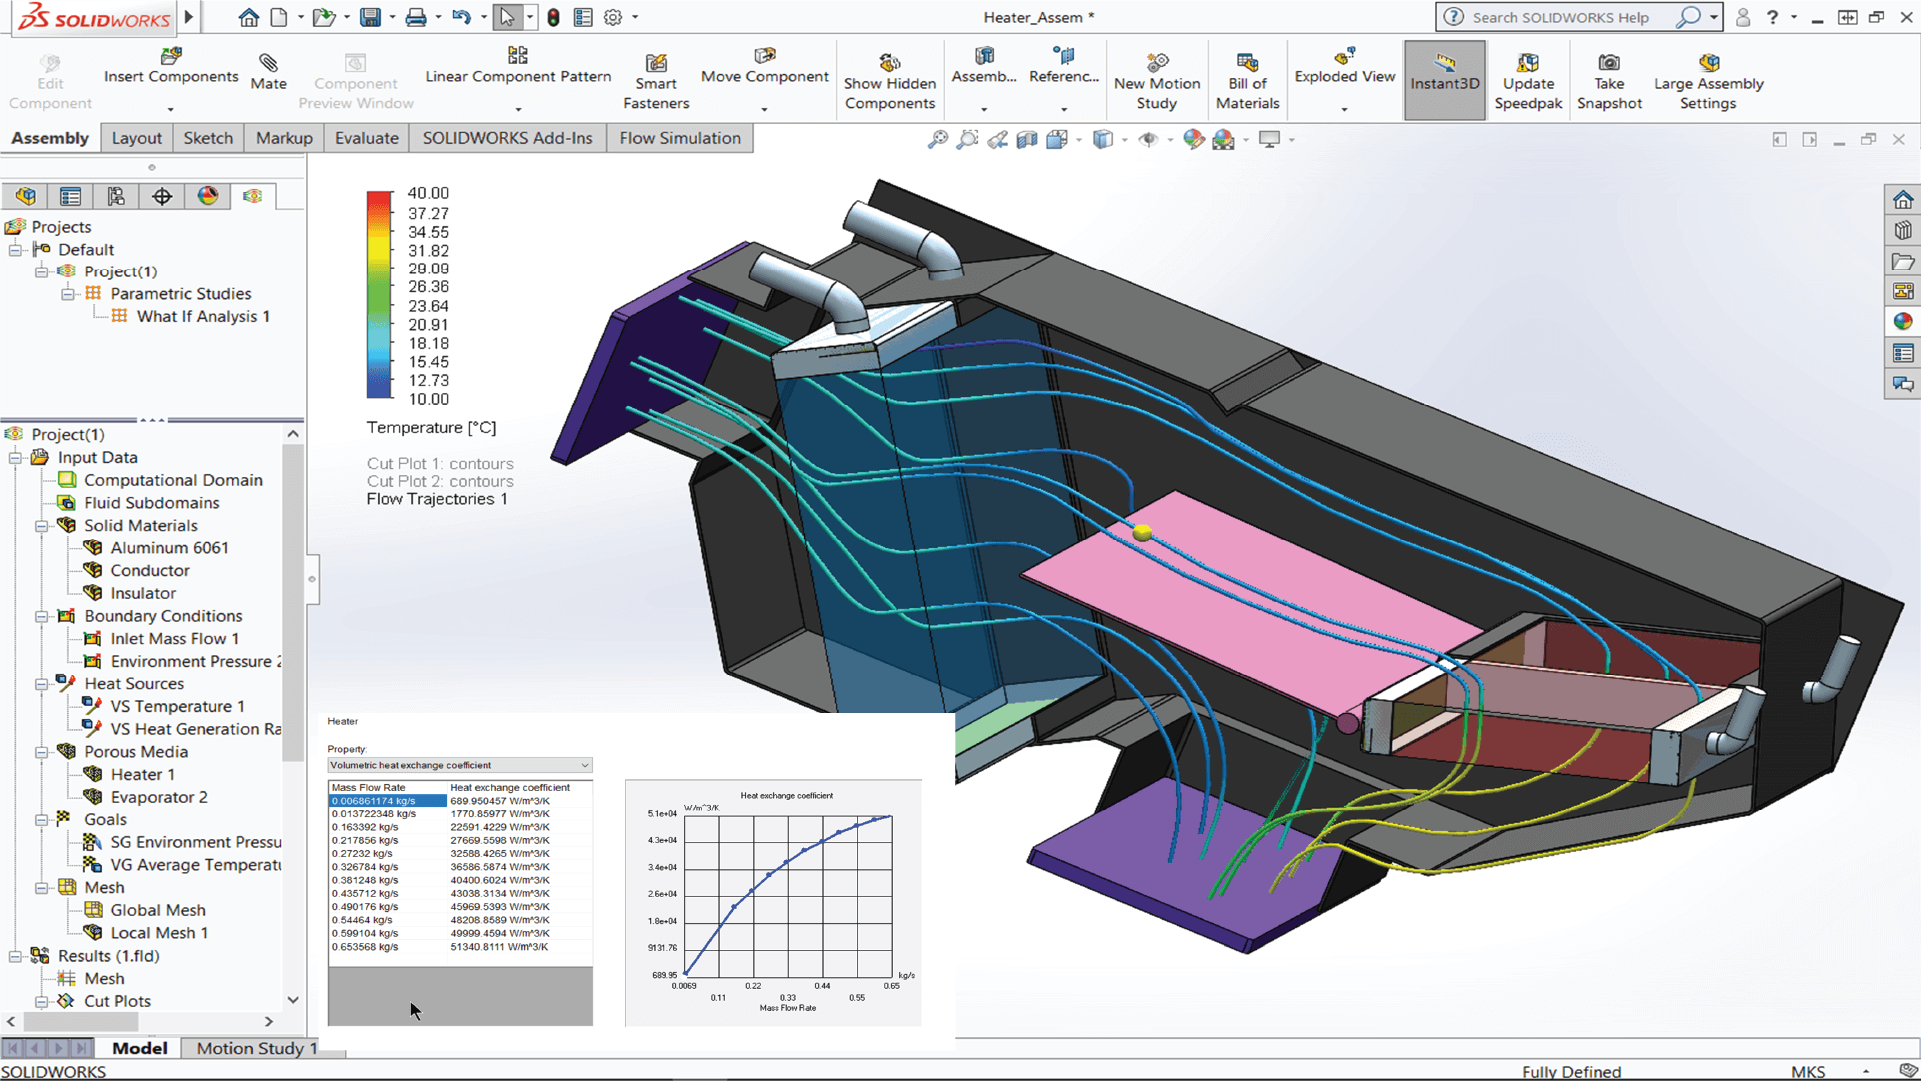Select Volumetric heat exchange coefficient dropdown
The height and width of the screenshot is (1081, 1921).
(459, 766)
